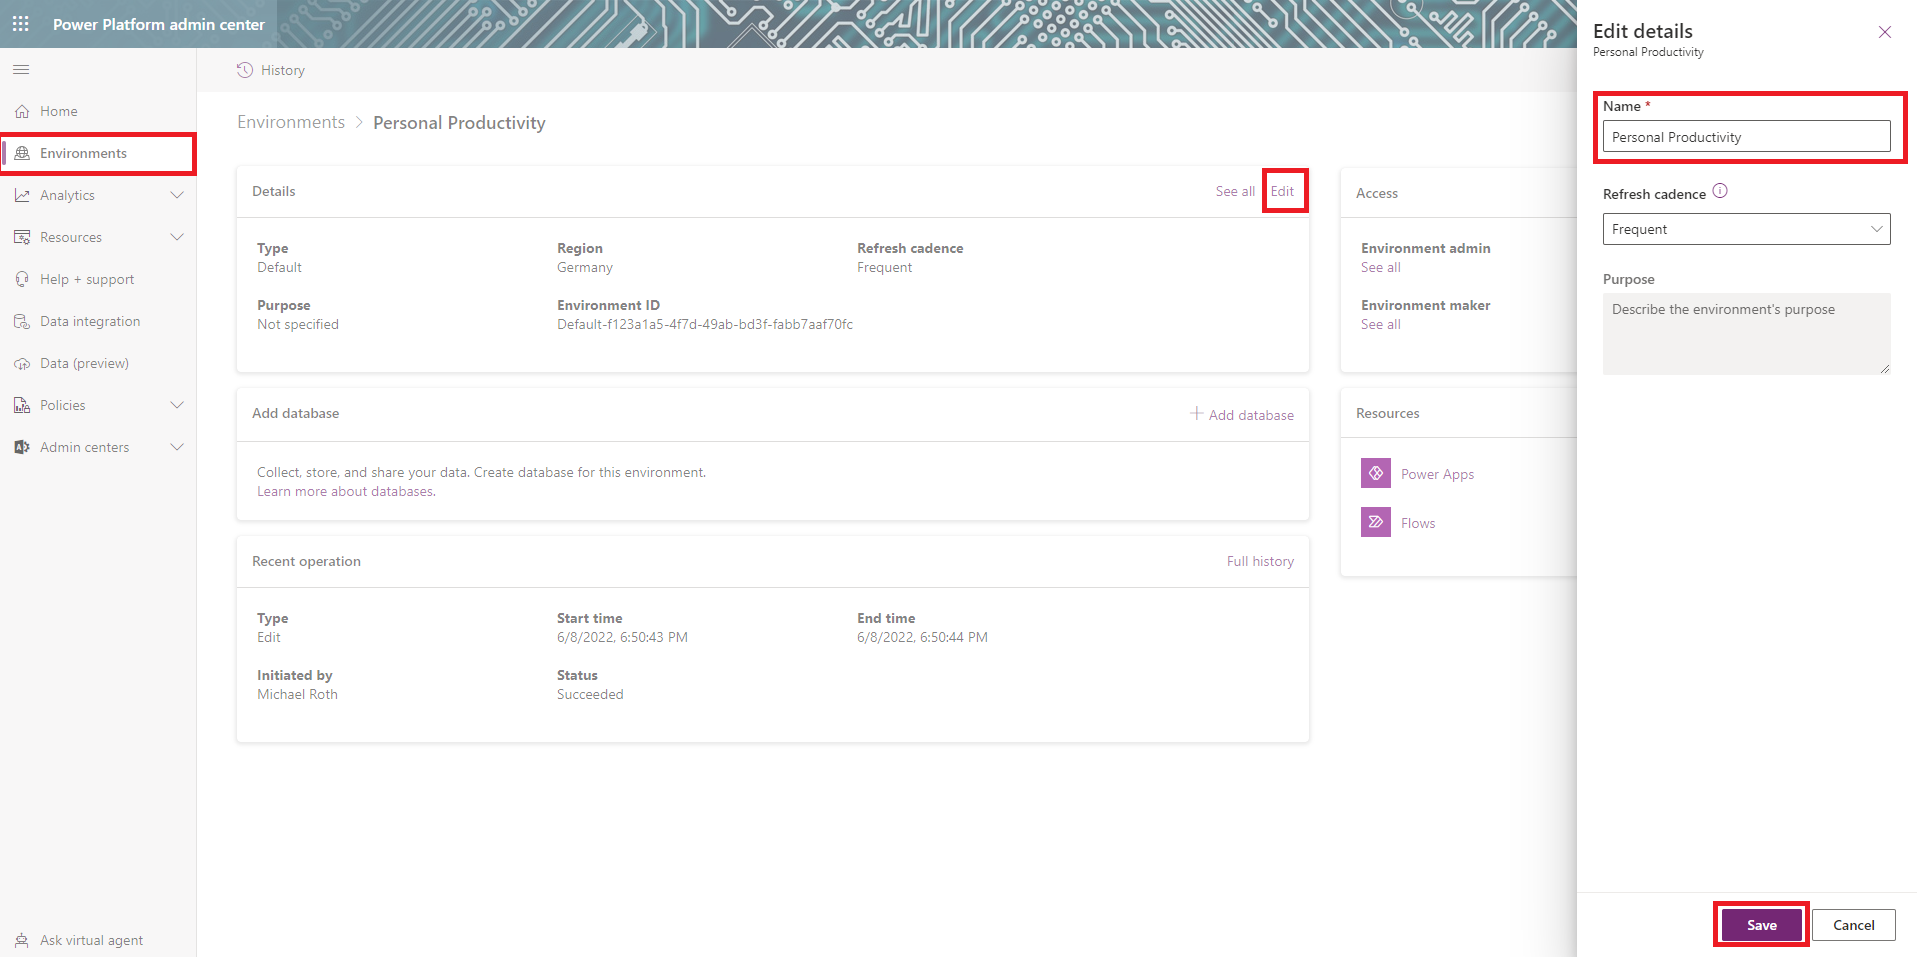Click the Start time value

click(x=622, y=637)
